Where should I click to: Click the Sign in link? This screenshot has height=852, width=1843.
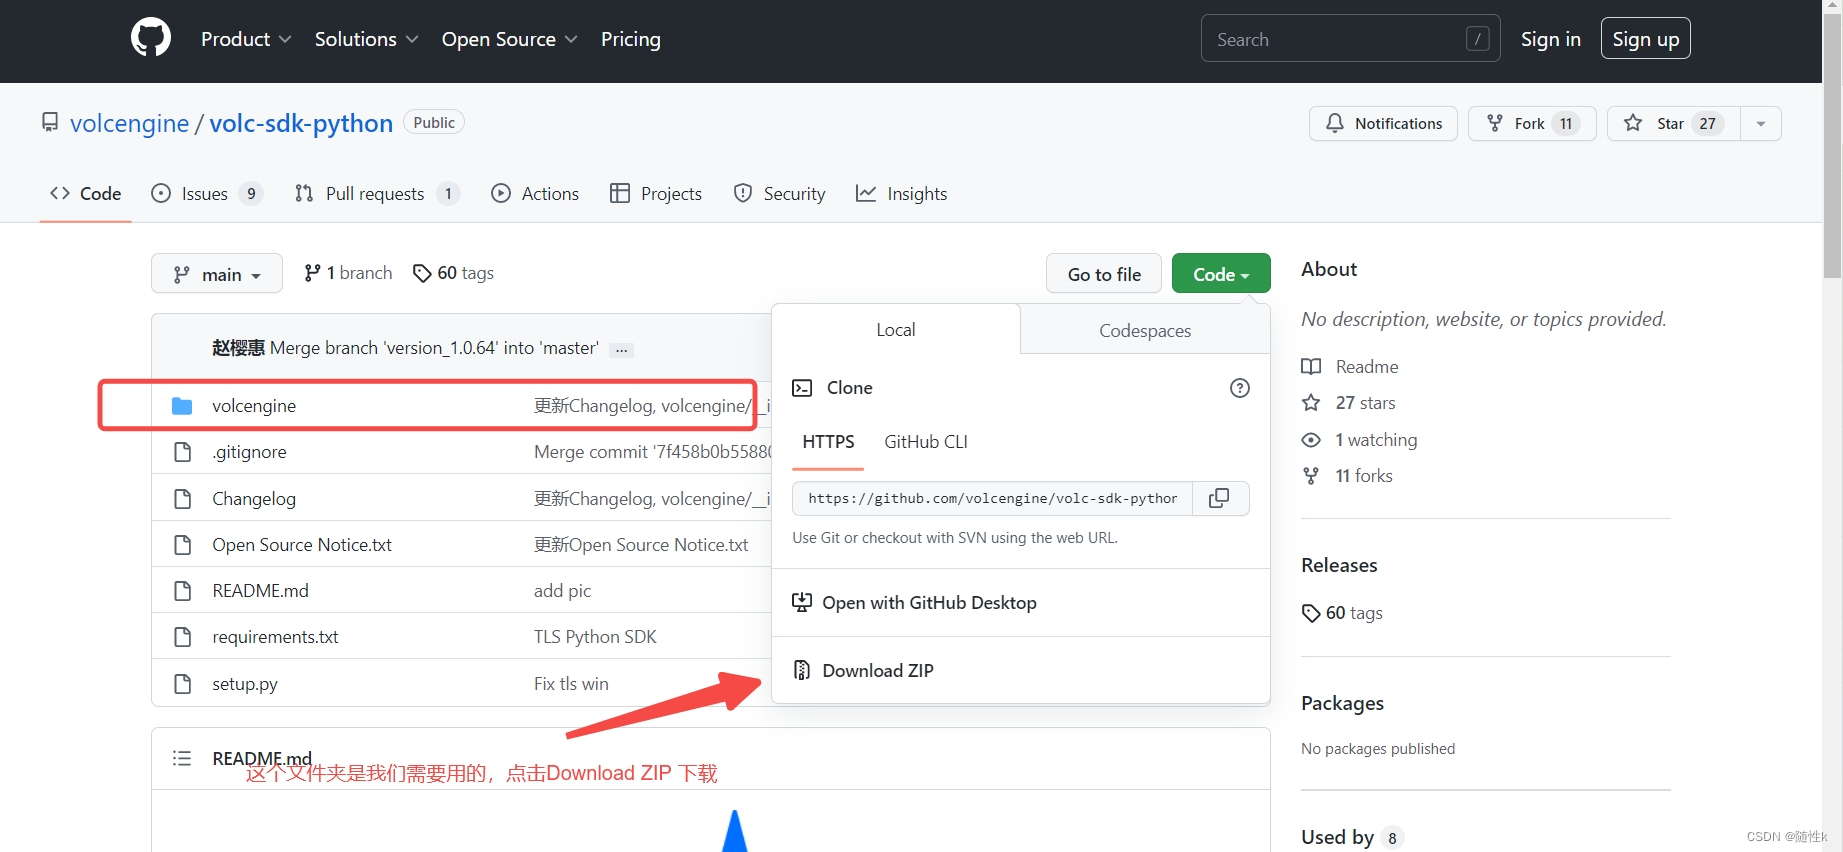tap(1550, 39)
